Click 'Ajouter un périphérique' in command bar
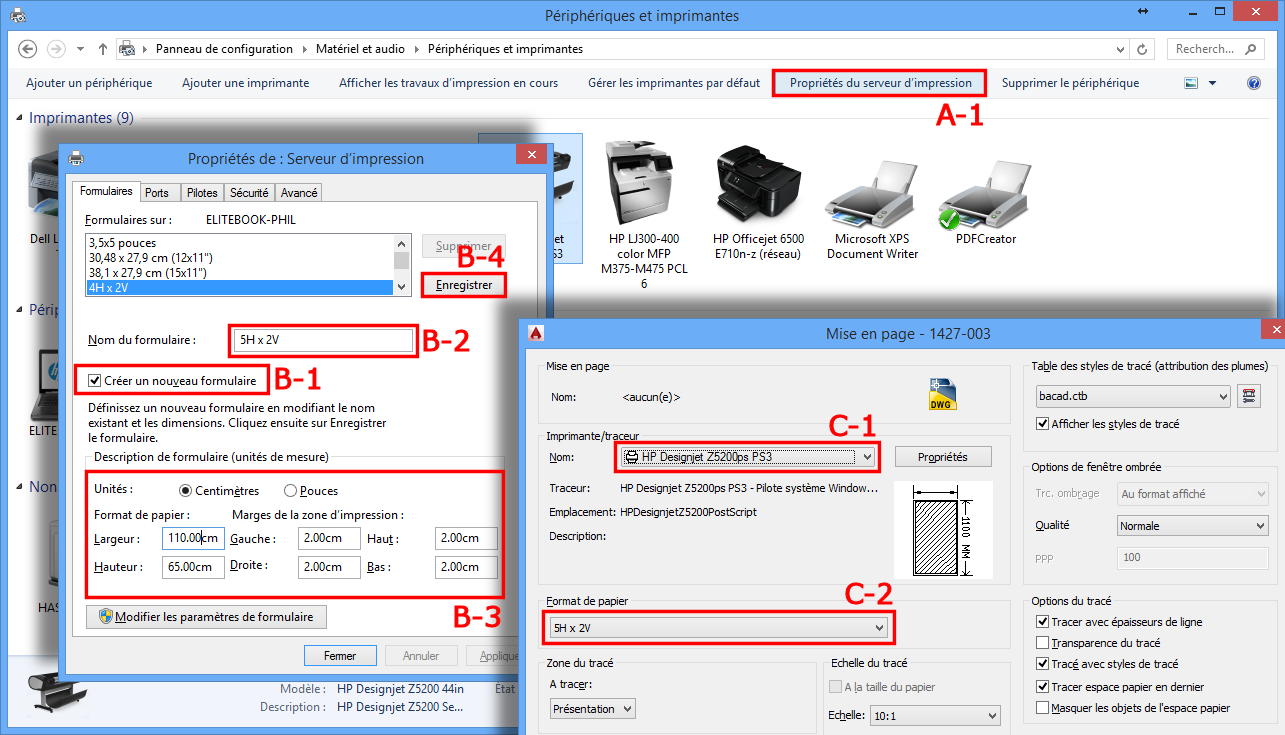This screenshot has width=1285, height=735. pos(89,83)
